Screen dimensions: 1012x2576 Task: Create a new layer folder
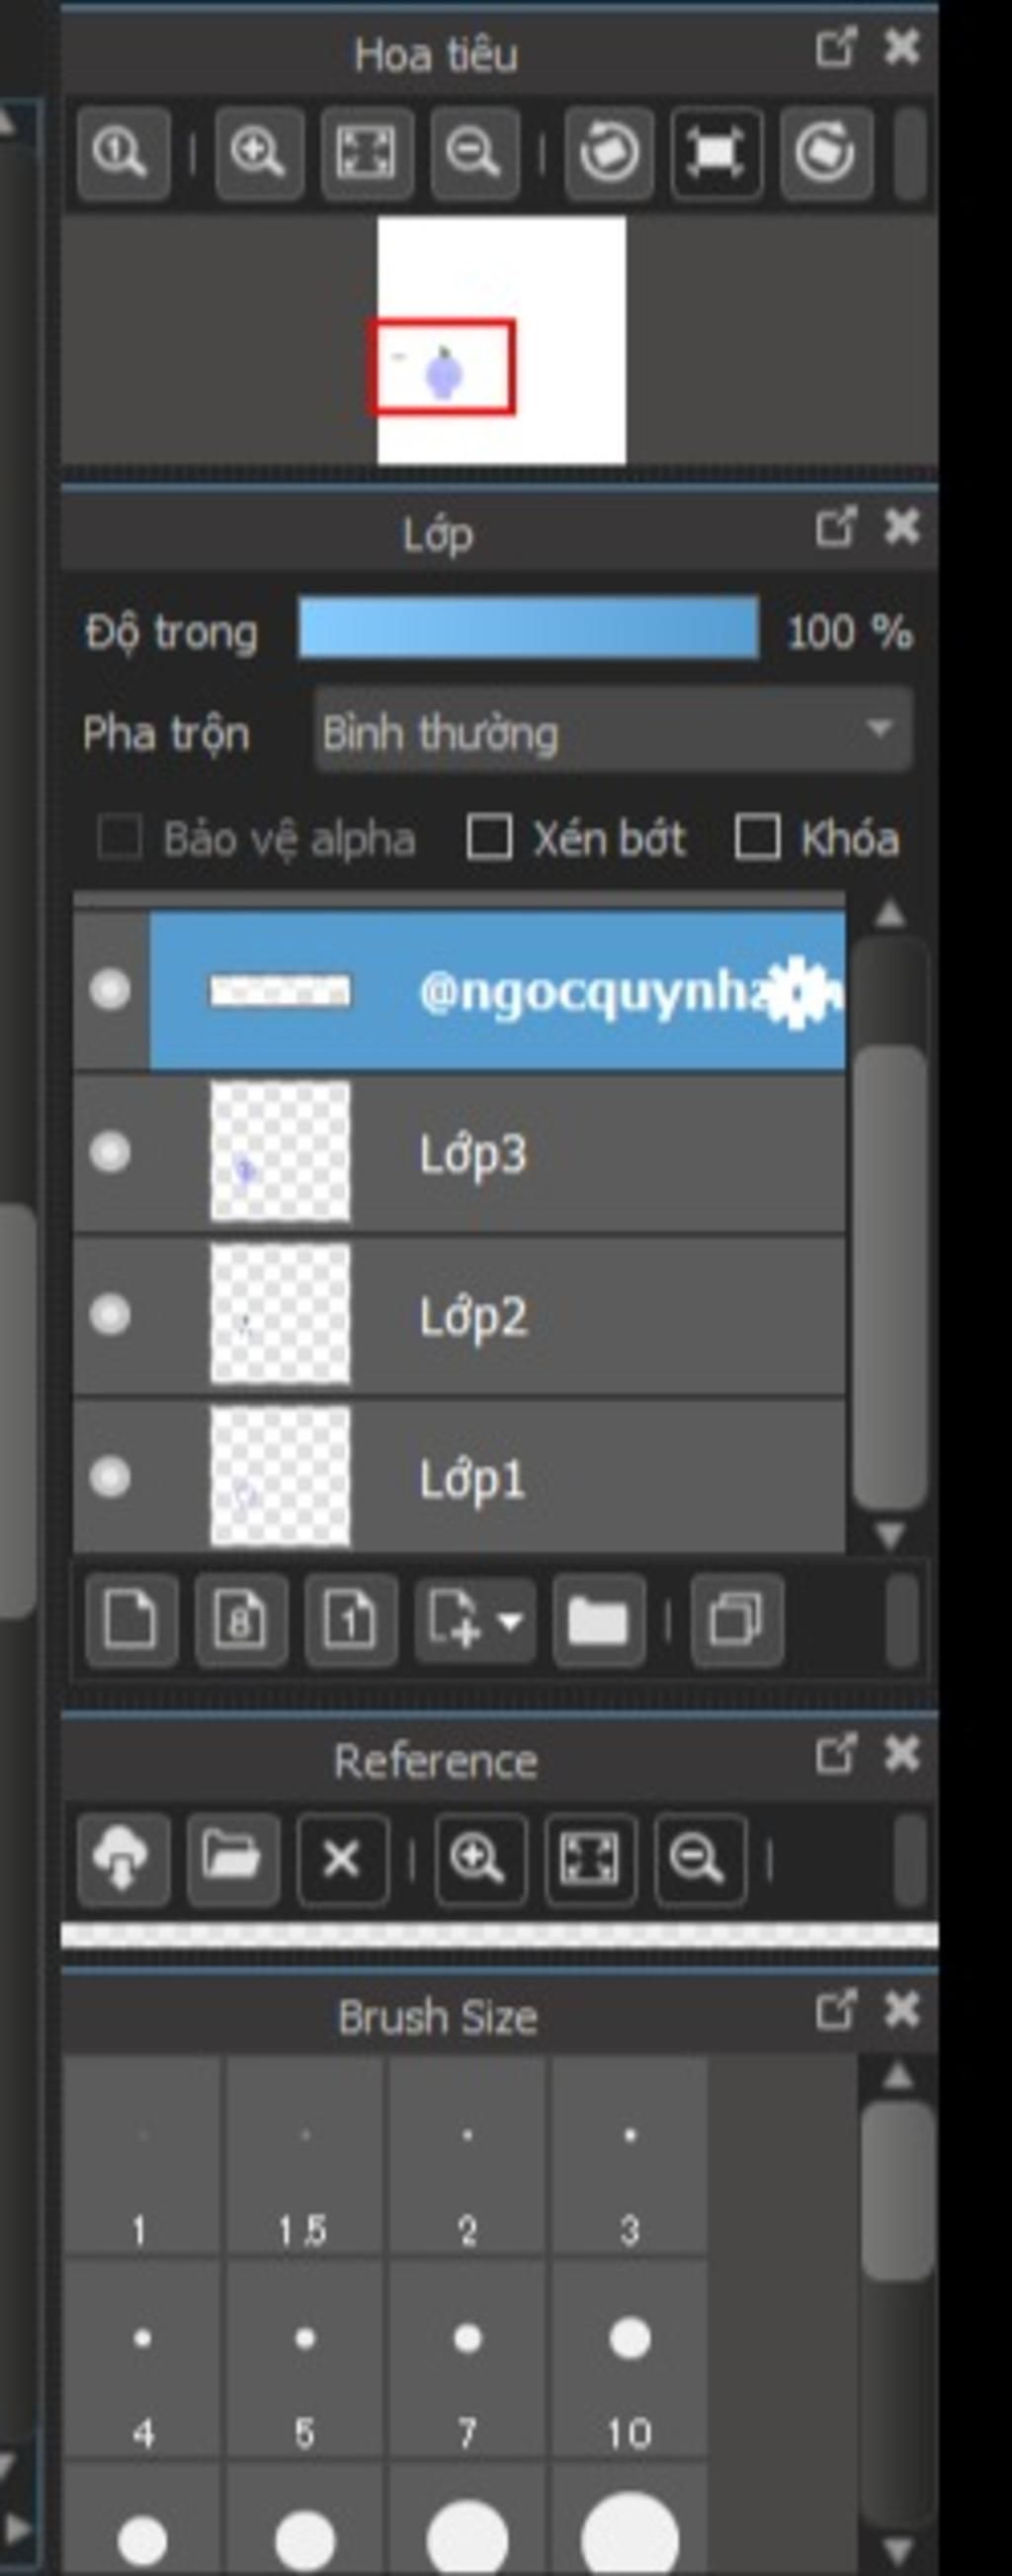[598, 1619]
